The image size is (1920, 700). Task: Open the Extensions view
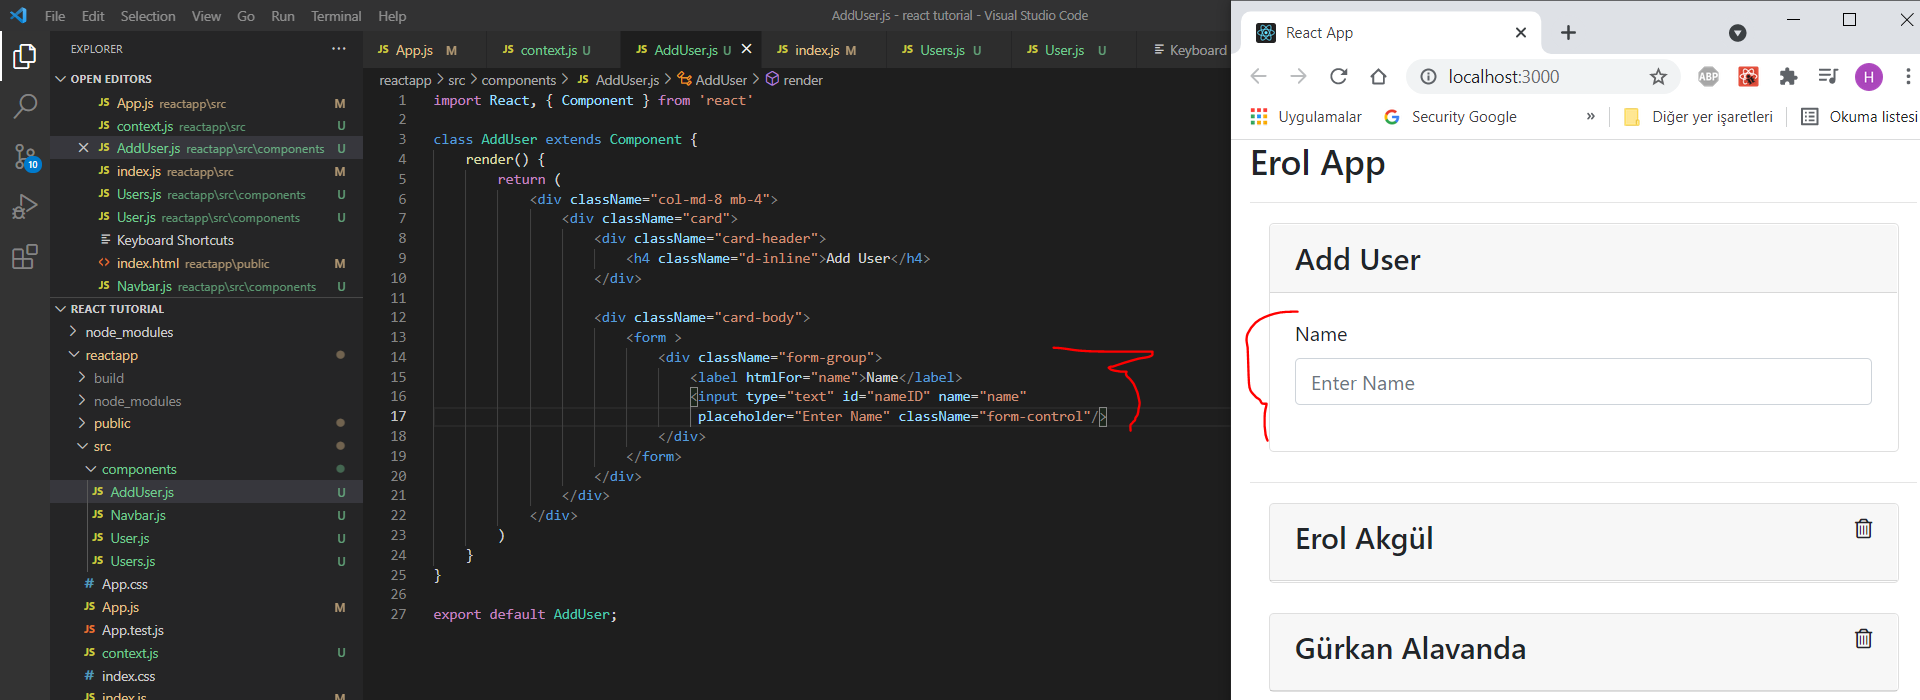(25, 257)
